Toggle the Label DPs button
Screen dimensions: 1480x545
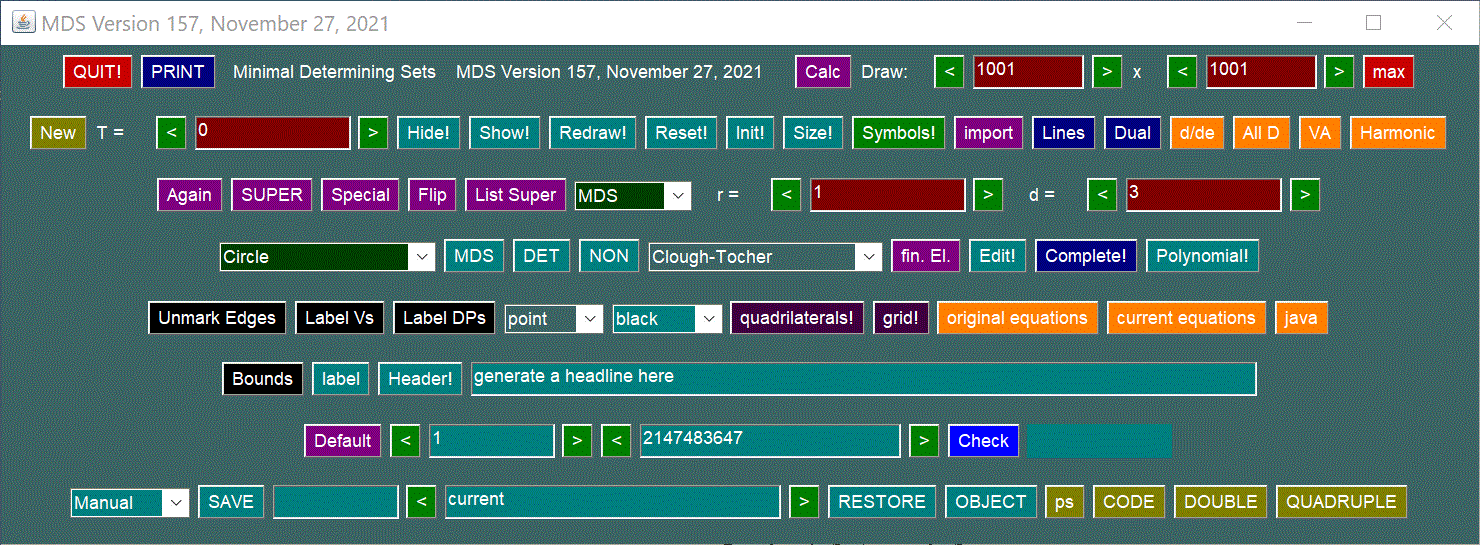(444, 318)
